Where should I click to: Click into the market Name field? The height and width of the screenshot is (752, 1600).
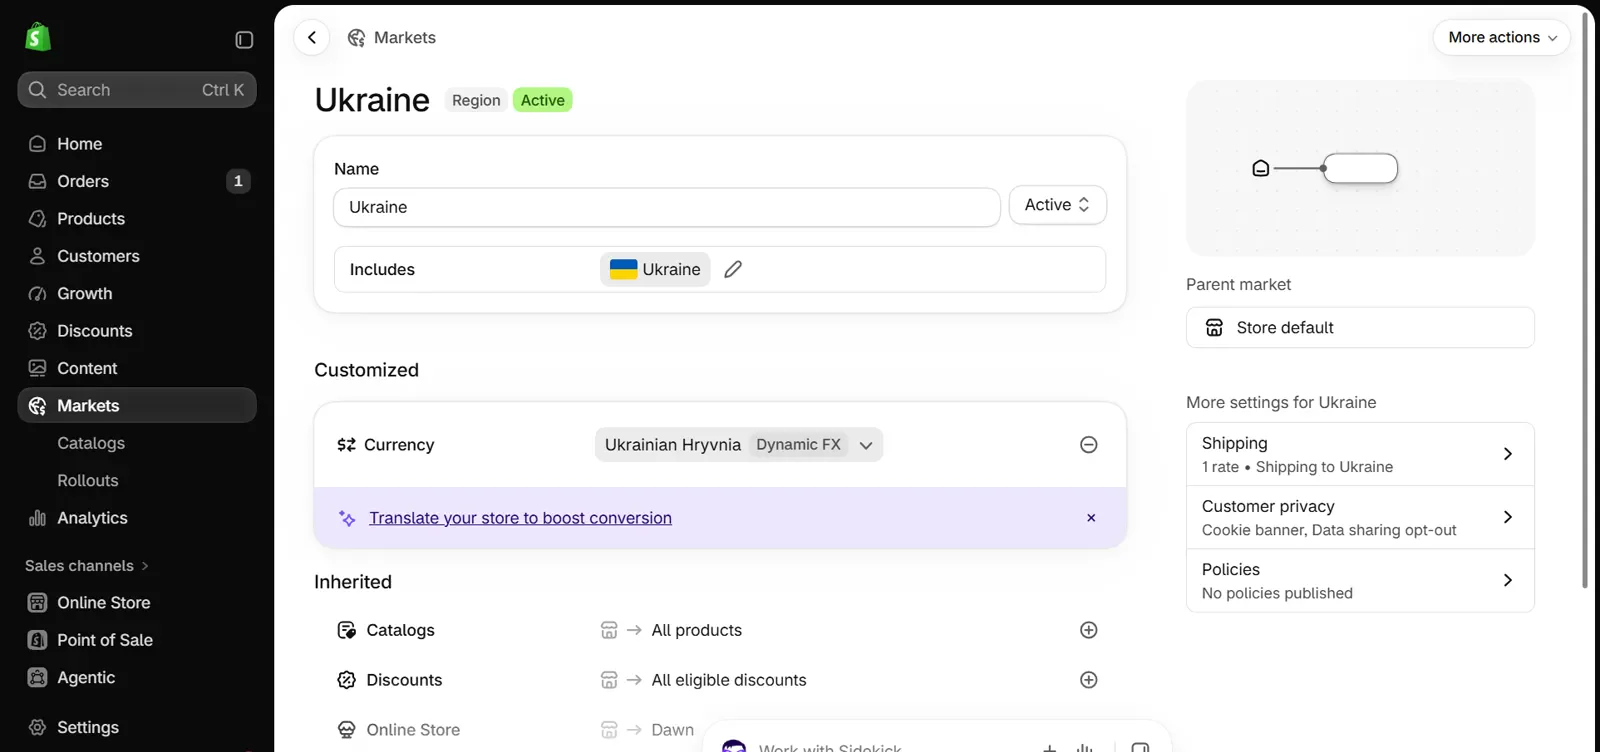click(667, 207)
